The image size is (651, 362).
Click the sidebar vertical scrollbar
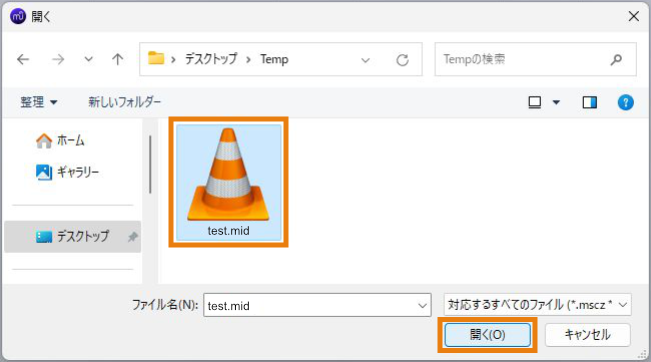(x=150, y=164)
